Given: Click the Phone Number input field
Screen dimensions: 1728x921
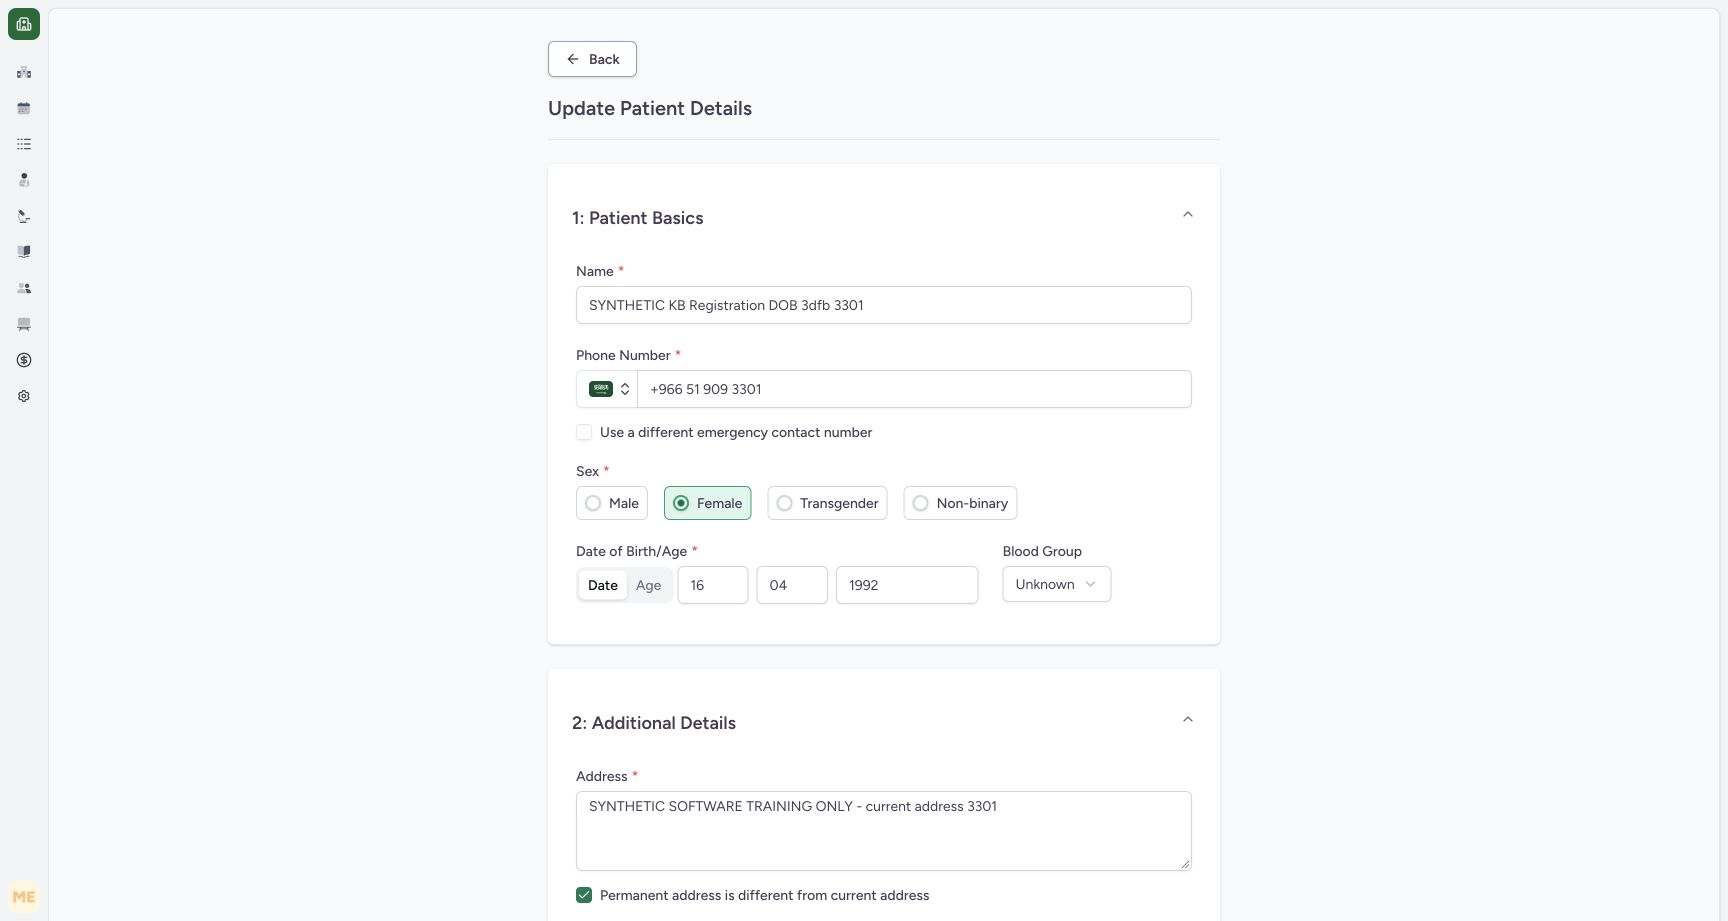Looking at the screenshot, I should (x=914, y=389).
